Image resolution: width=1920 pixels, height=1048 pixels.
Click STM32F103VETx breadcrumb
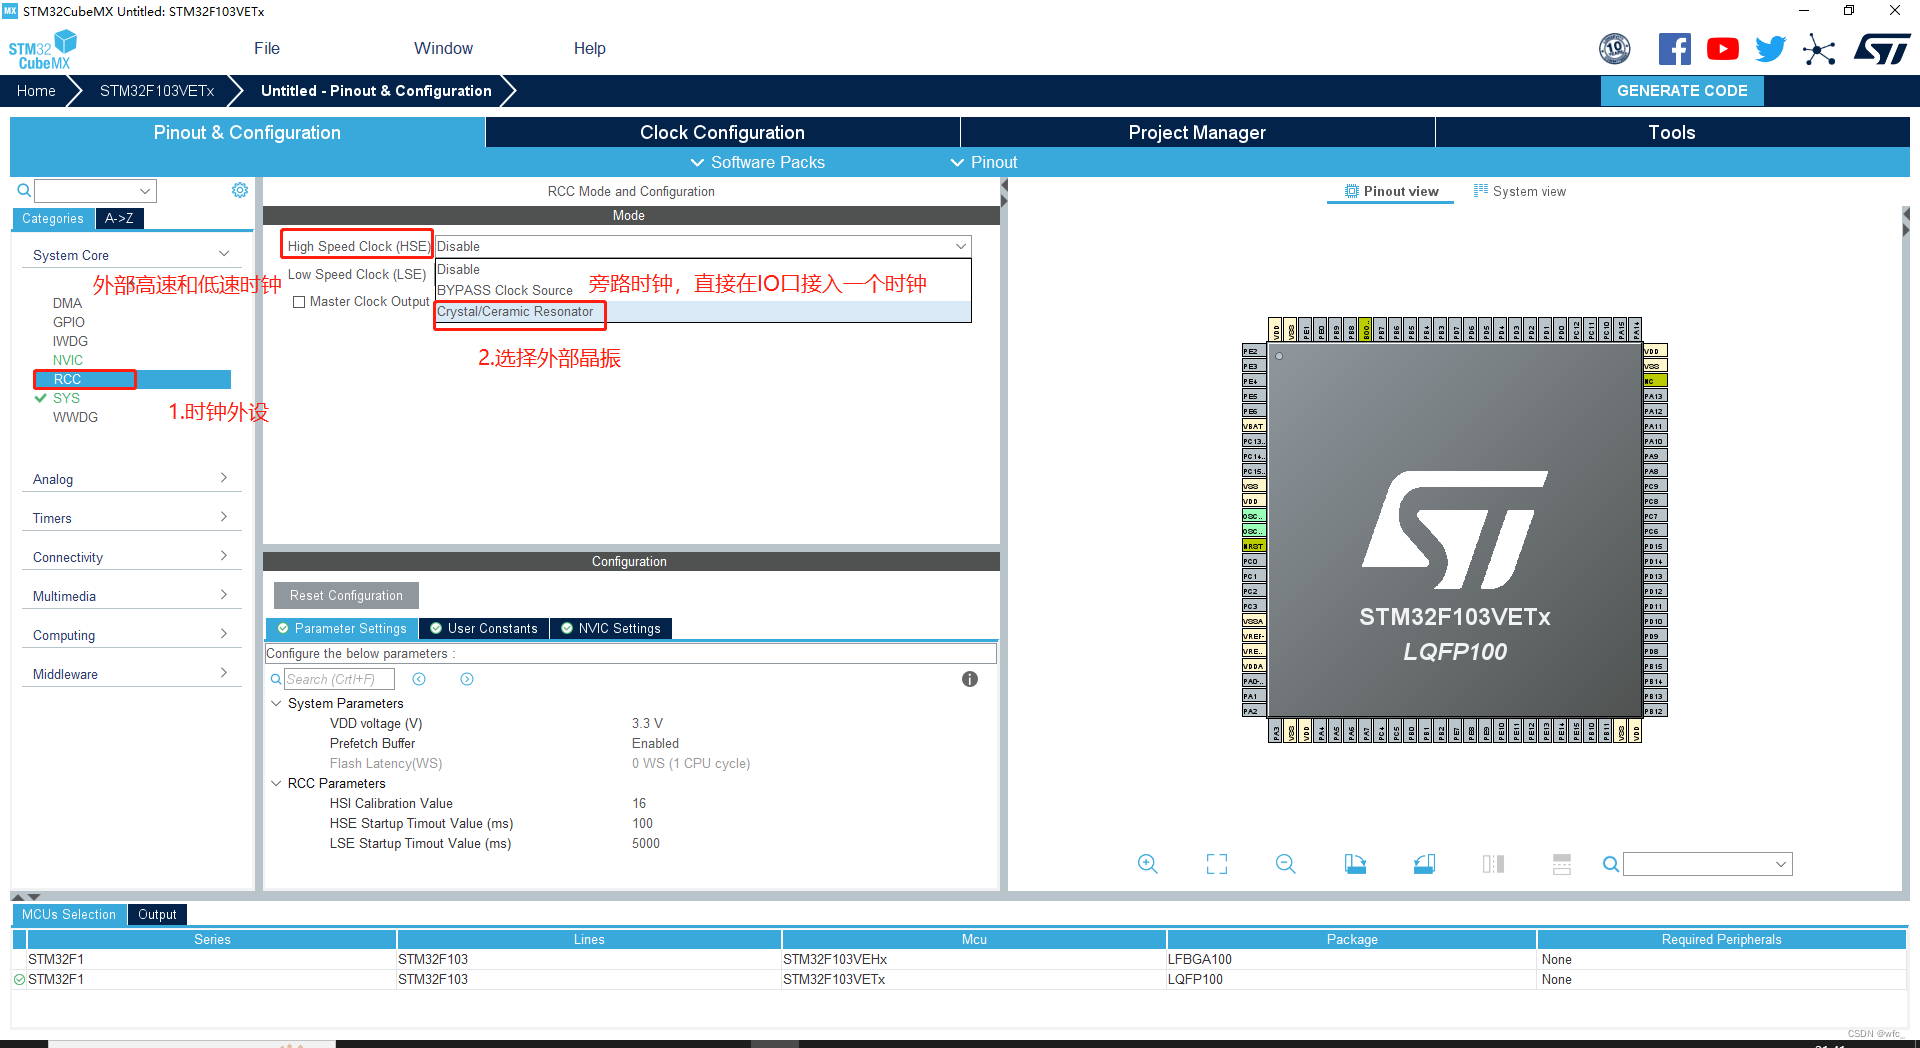(x=157, y=91)
